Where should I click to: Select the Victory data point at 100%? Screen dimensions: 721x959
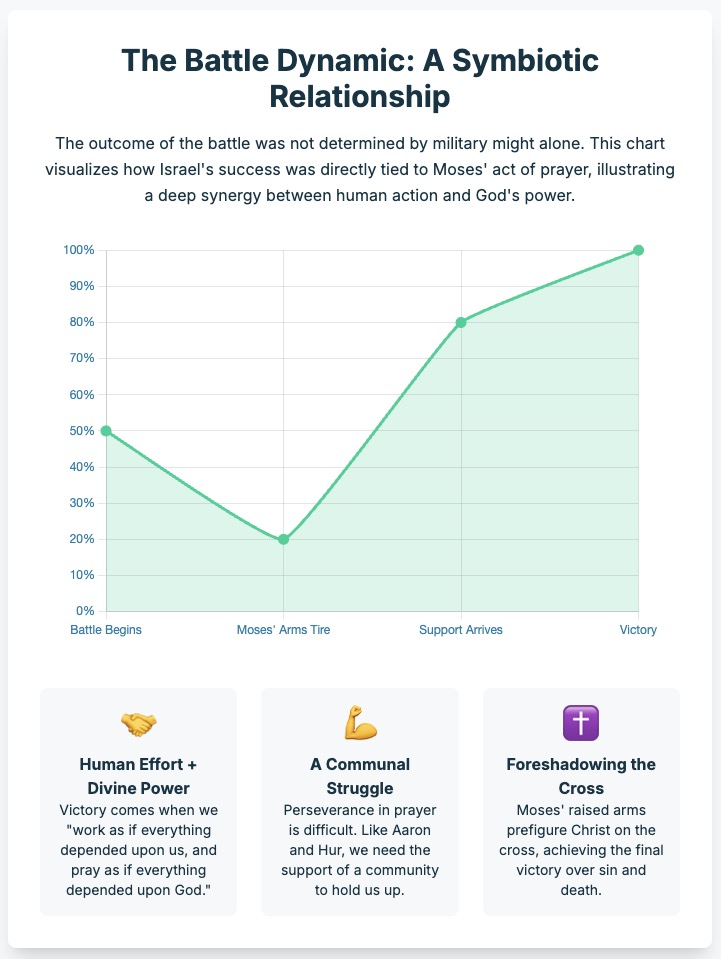(x=638, y=250)
